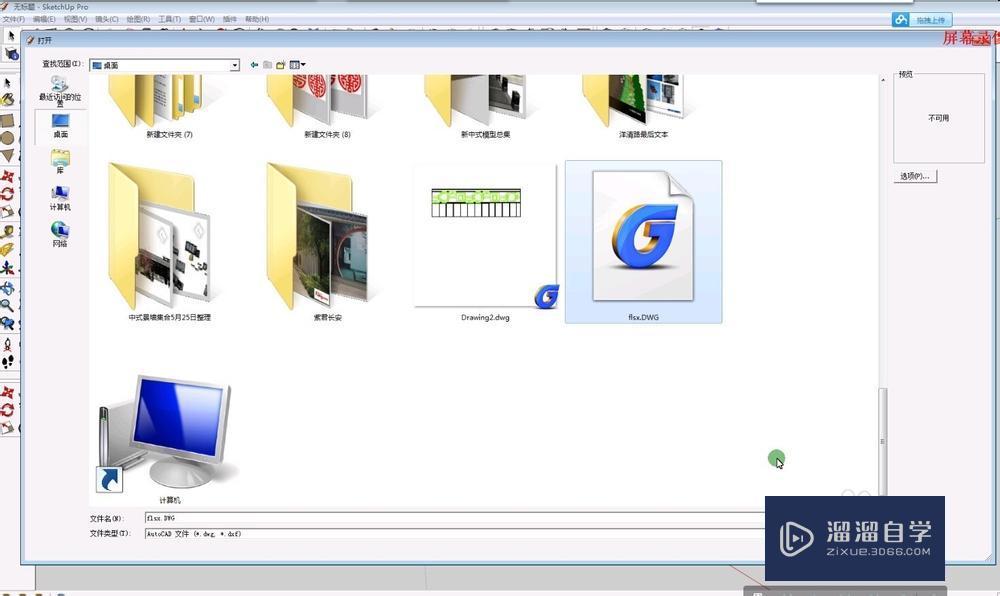Viewport: 1000px width, 596px height.
Task: Select the Orbit tool
Action: click(8, 288)
